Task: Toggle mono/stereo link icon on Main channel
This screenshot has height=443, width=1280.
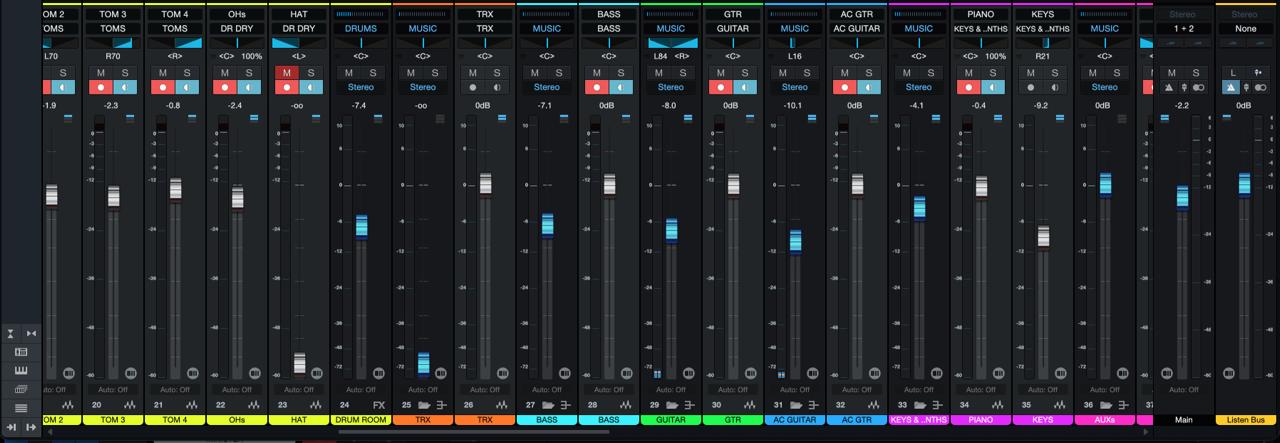Action: pos(1198,87)
